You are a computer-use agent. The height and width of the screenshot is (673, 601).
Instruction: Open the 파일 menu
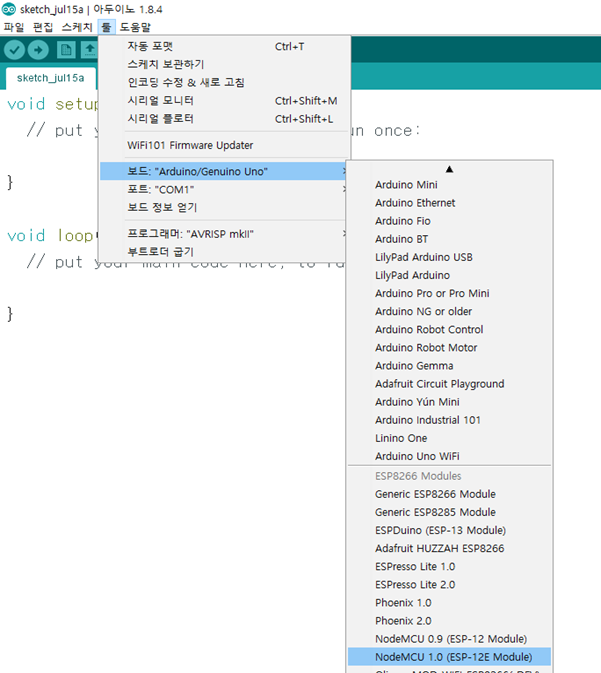pyautogui.click(x=14, y=27)
